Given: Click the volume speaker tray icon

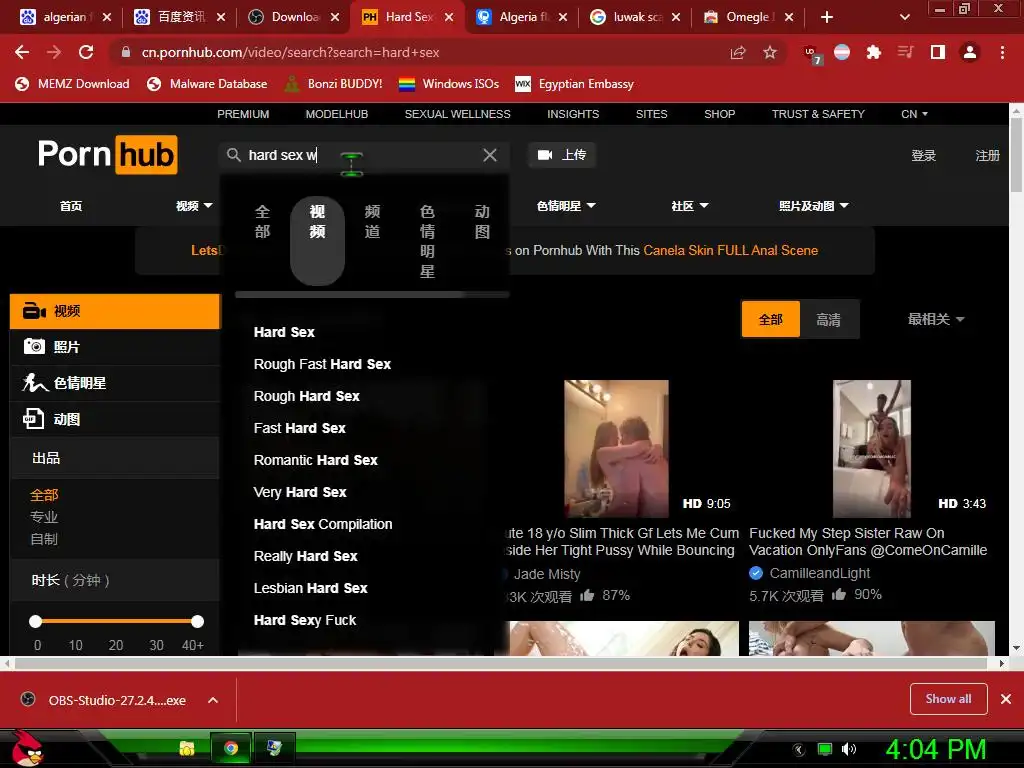Looking at the screenshot, I should (x=849, y=749).
